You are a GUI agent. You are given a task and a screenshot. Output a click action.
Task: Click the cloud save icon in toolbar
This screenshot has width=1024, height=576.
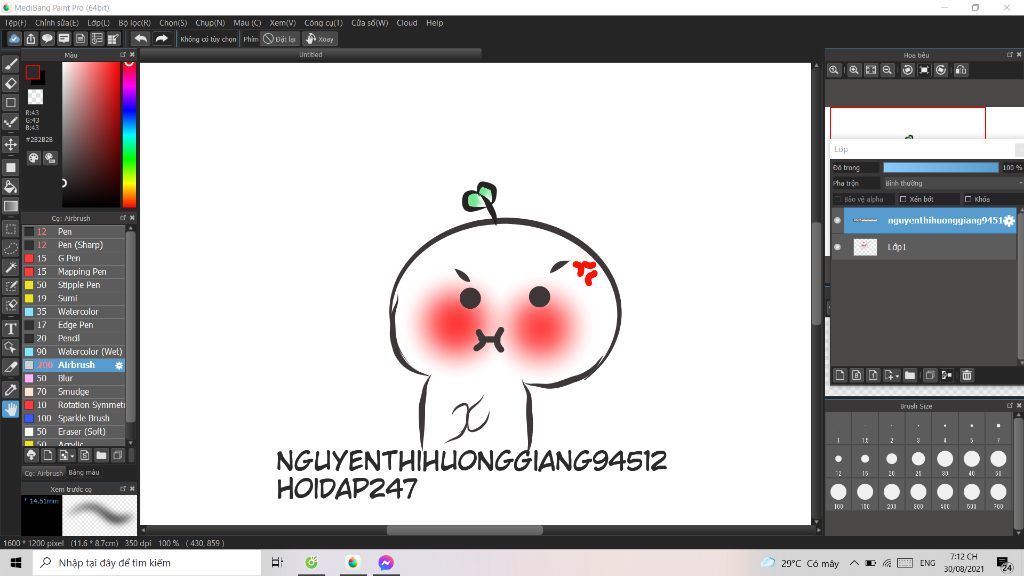(x=14, y=39)
